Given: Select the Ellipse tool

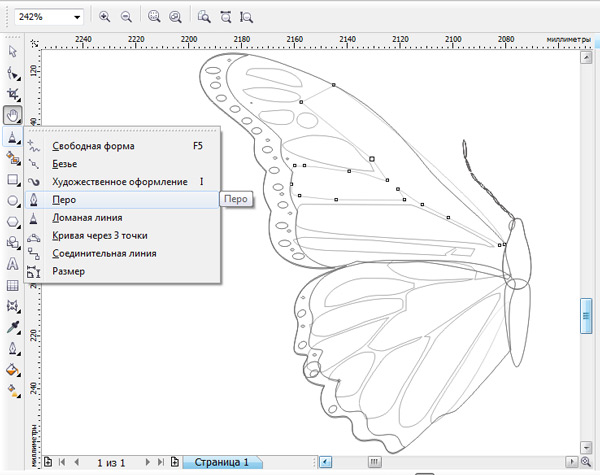Looking at the screenshot, I should (13, 201).
